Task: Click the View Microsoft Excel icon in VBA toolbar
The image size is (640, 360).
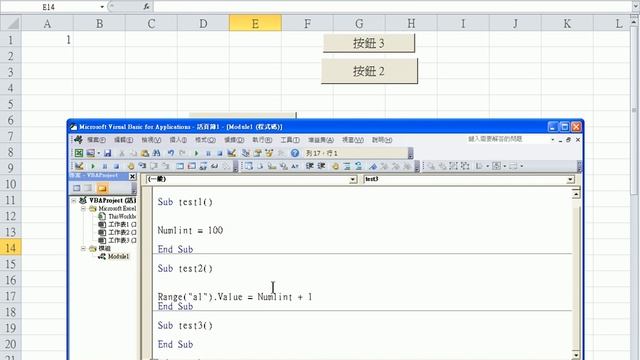Action: click(x=79, y=153)
